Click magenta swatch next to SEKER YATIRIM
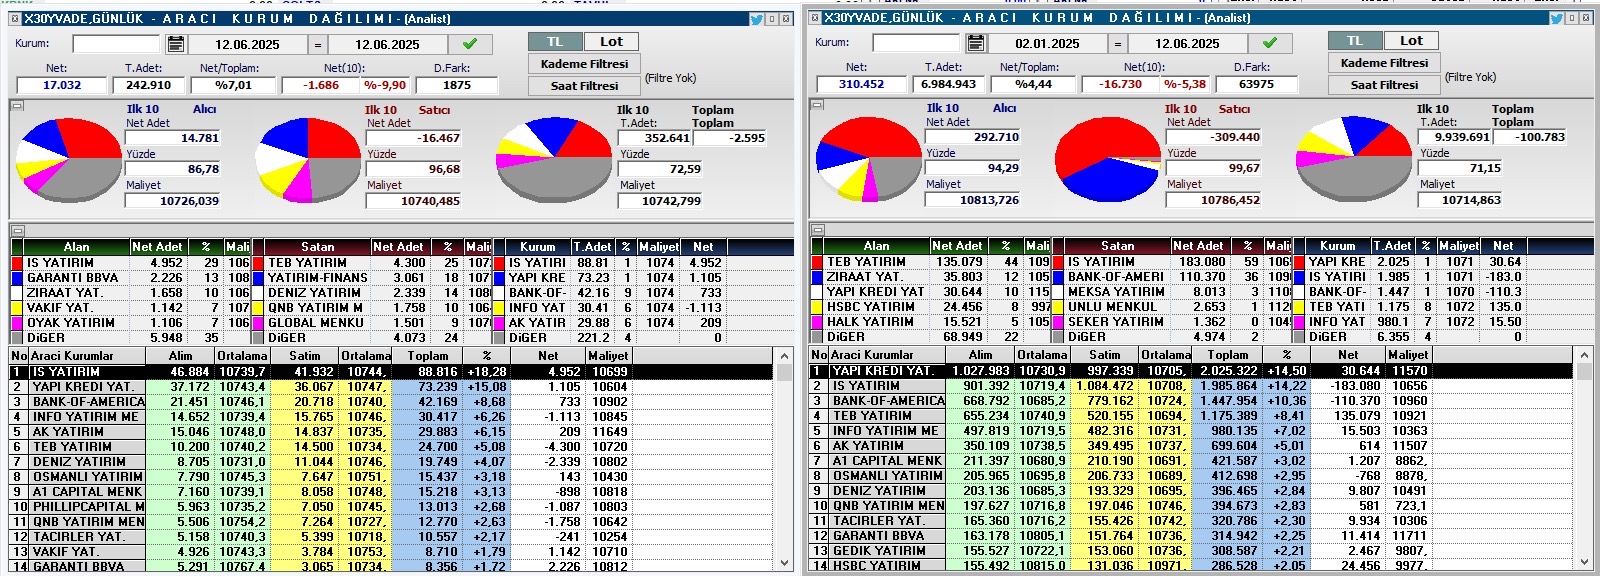 (x=1058, y=322)
